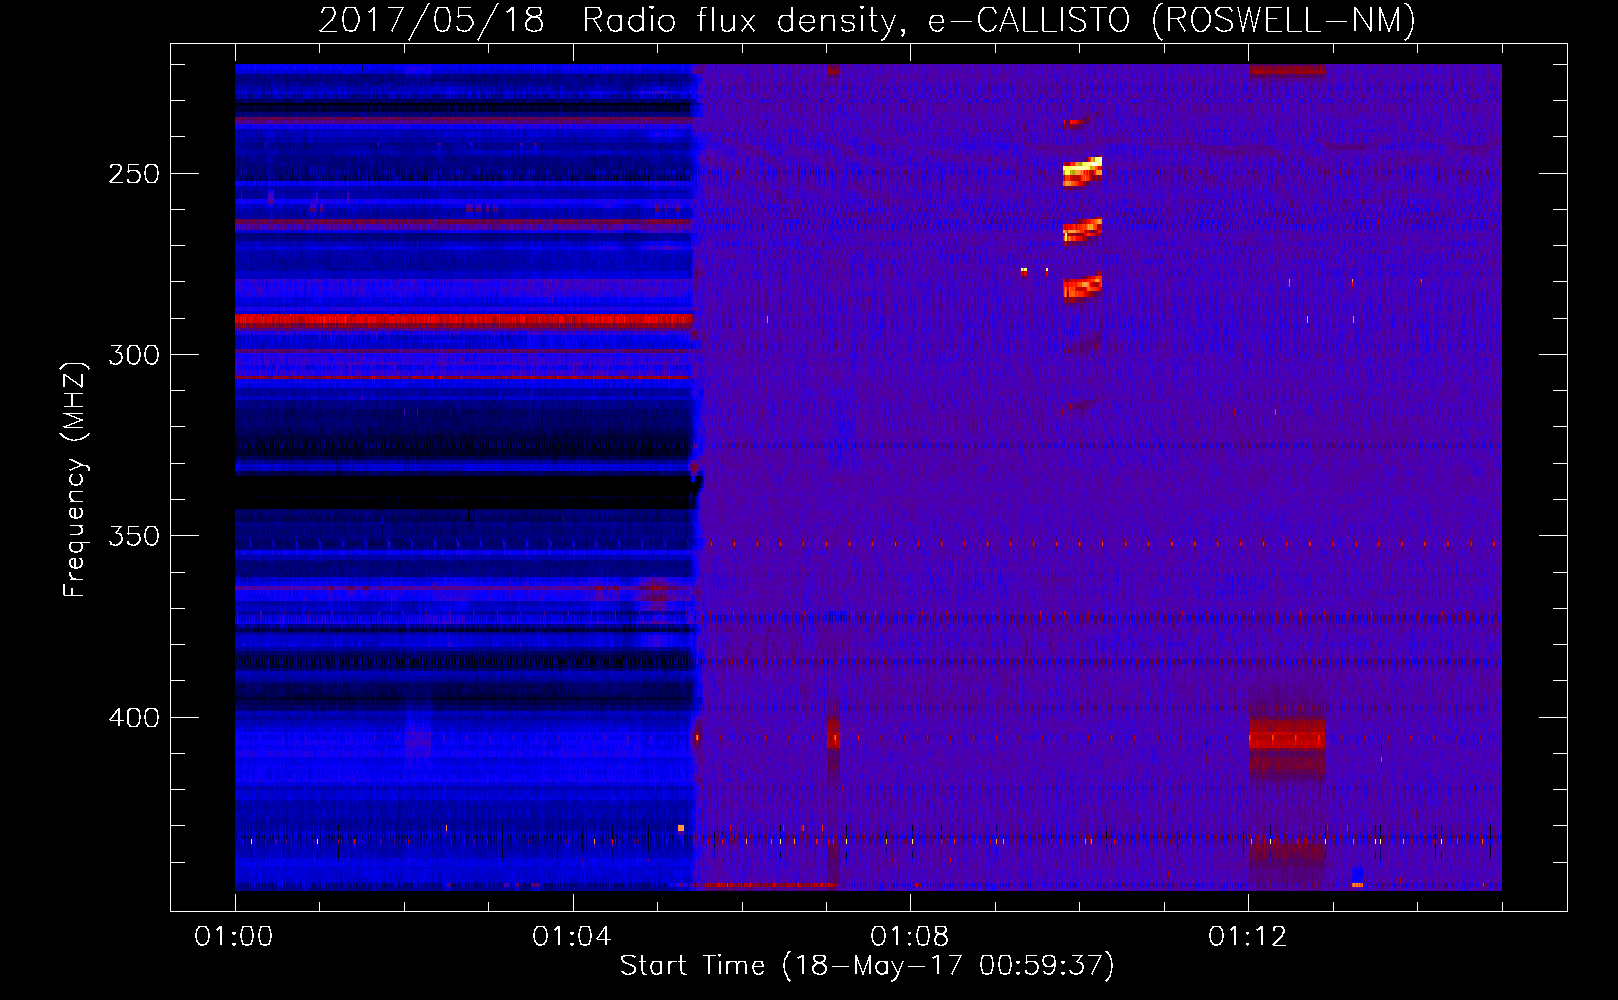Click the bright yellow burst near 250 MHz
1618x1000 pixels.
(x=1082, y=172)
